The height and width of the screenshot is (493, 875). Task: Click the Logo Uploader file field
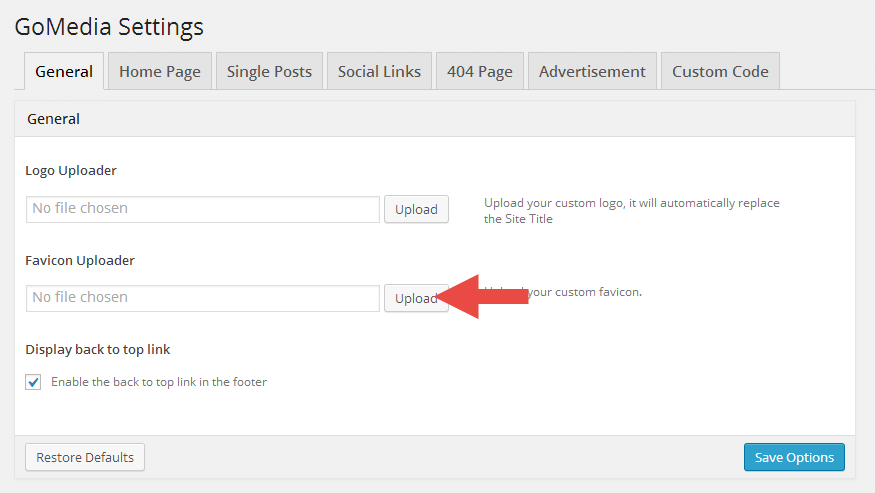coord(203,209)
